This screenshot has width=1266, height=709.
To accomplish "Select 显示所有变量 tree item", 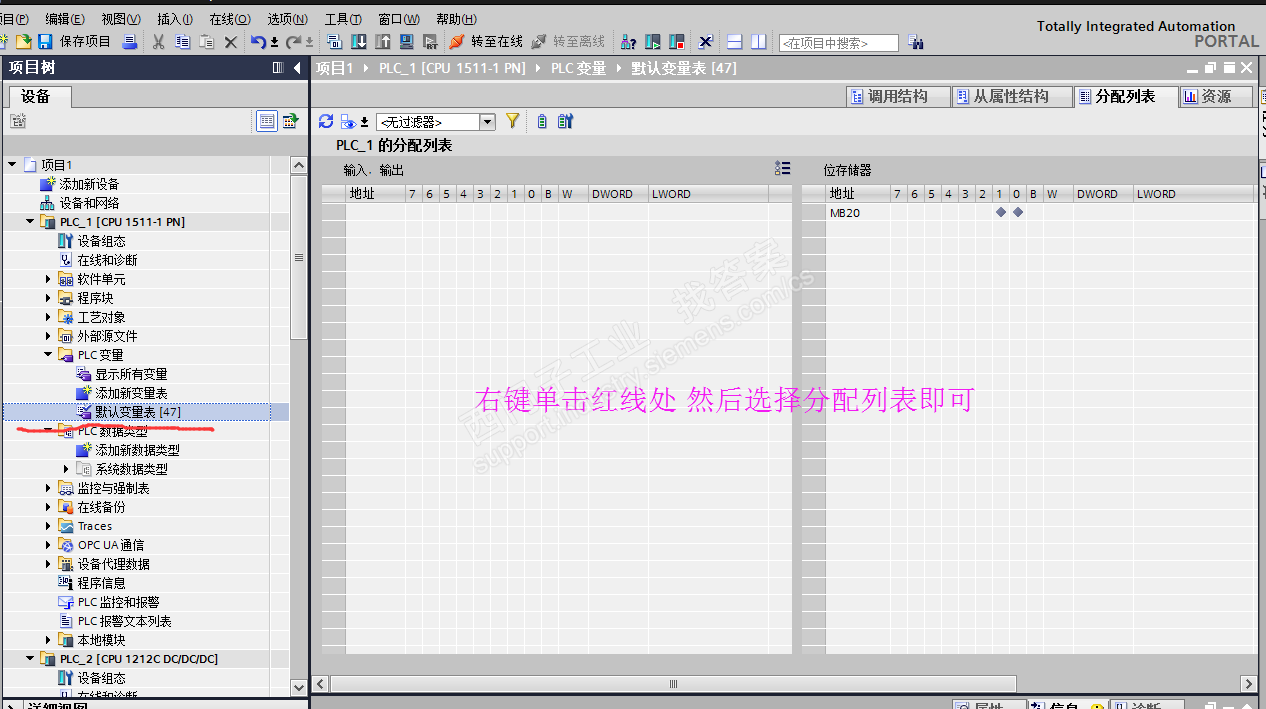I will click(x=131, y=374).
